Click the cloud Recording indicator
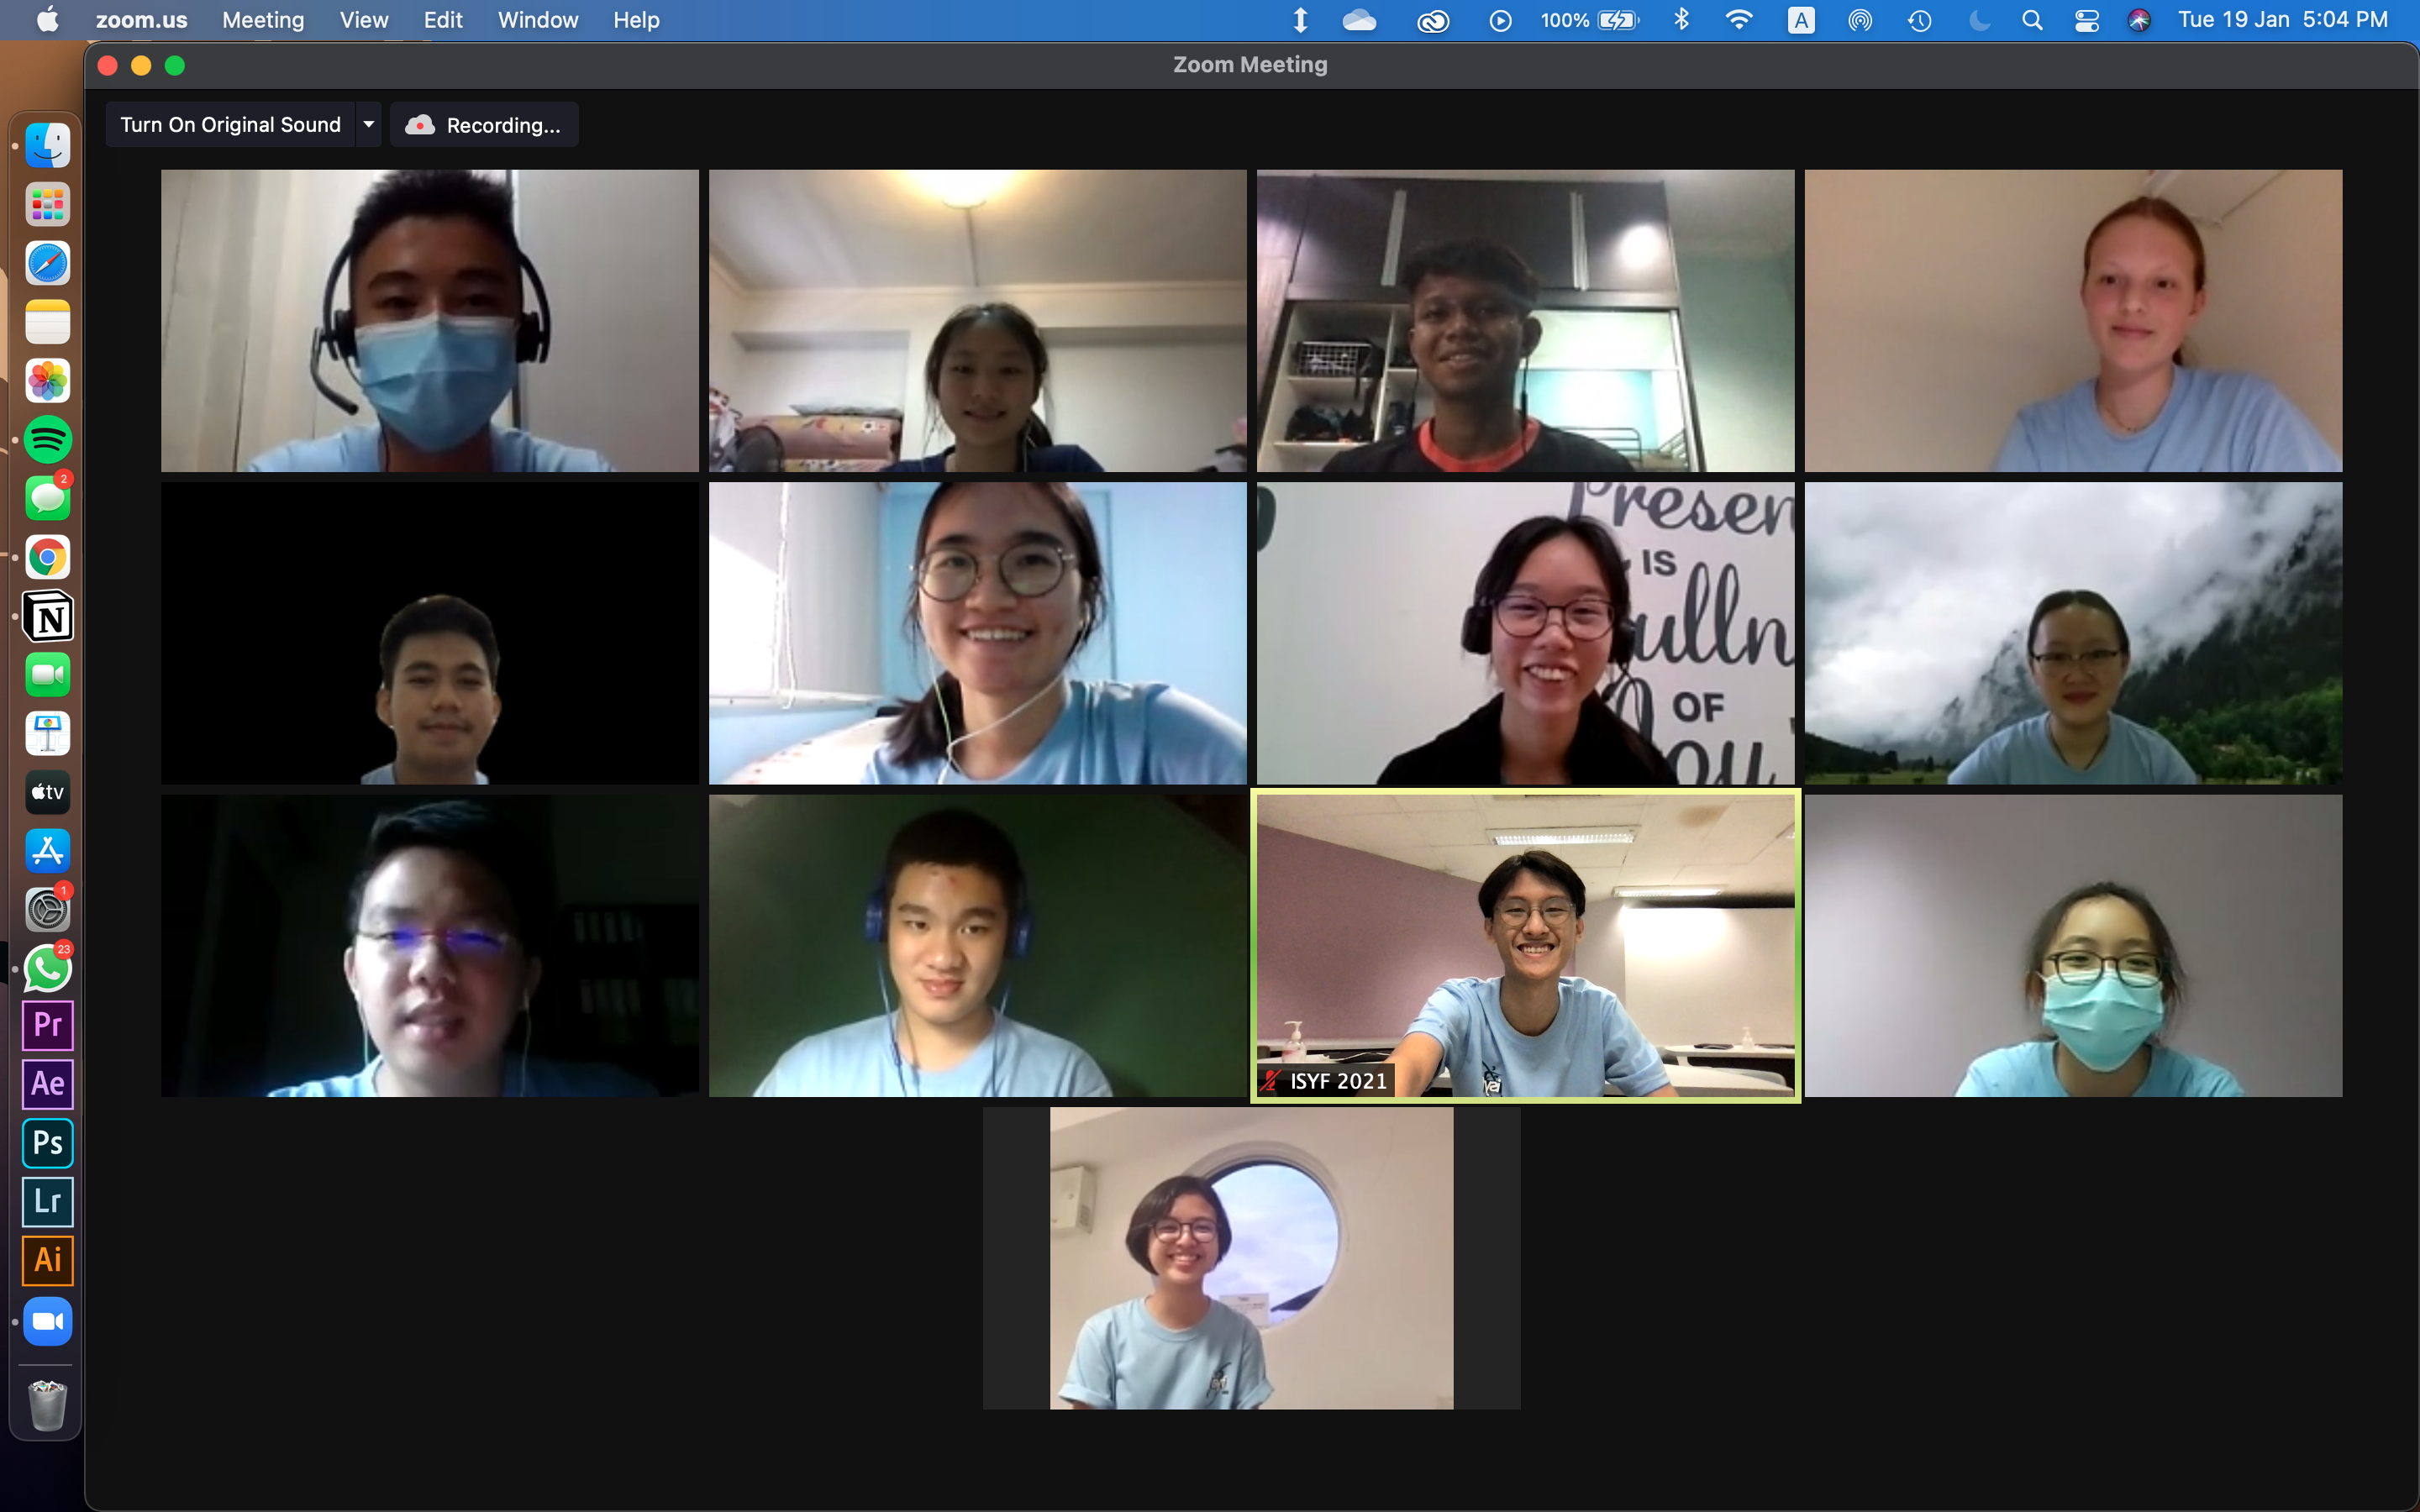This screenshot has height=1512, width=2420. pos(484,125)
